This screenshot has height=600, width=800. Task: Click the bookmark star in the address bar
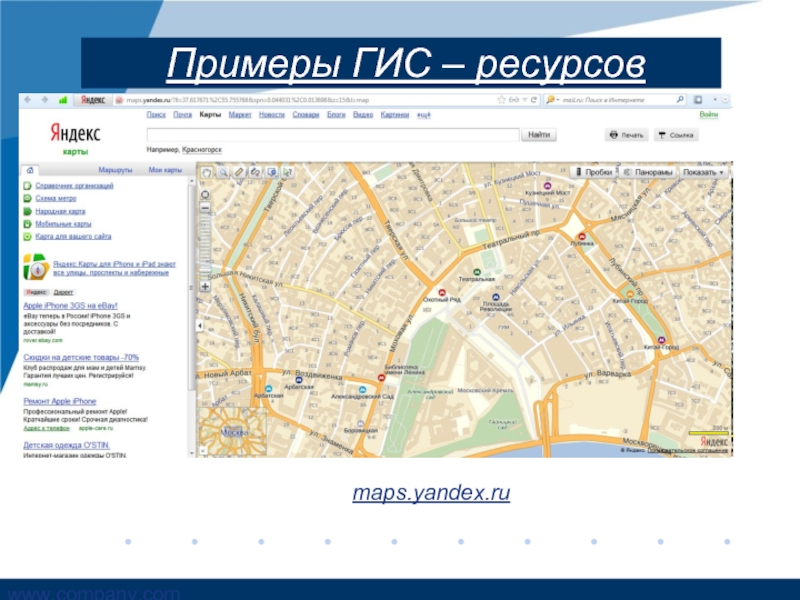[502, 100]
